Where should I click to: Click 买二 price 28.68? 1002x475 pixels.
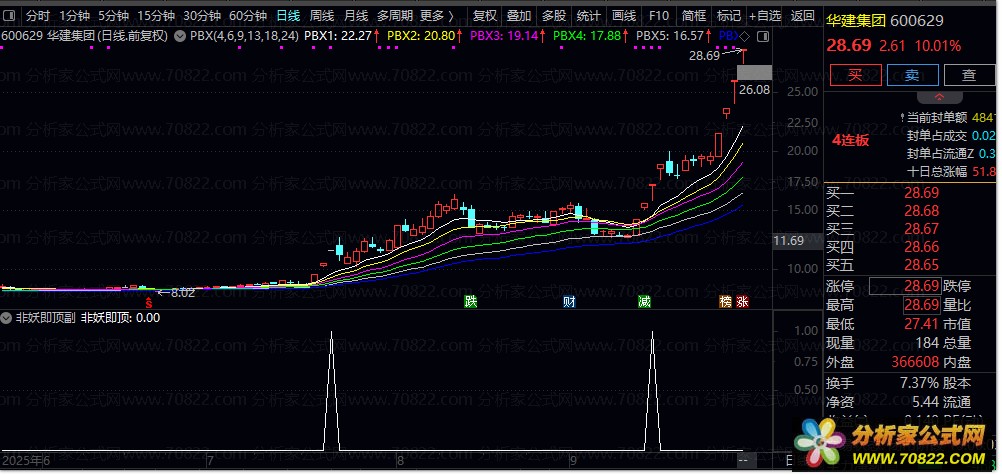[x=921, y=211]
